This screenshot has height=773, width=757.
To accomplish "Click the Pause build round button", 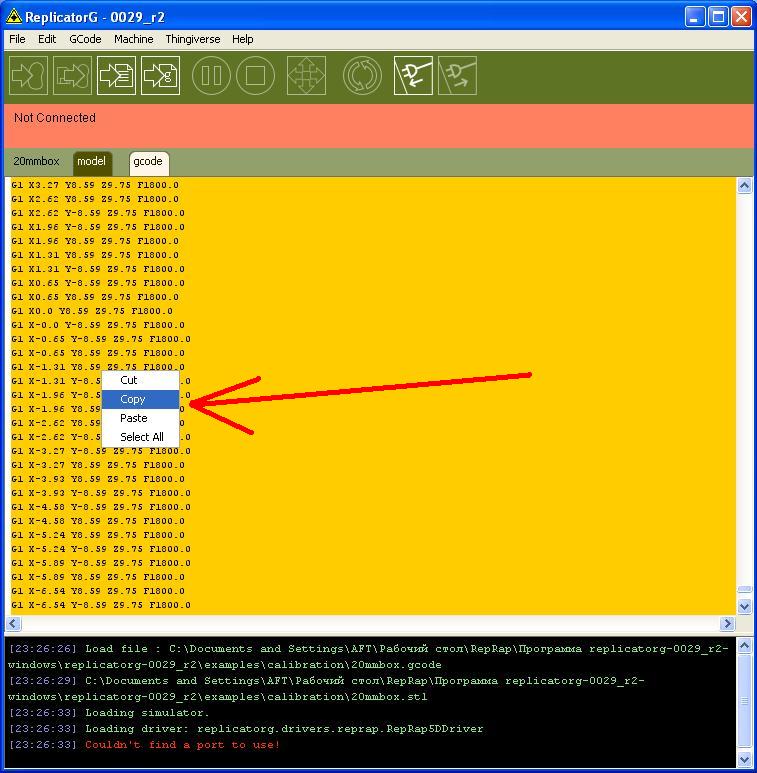I will (211, 75).
